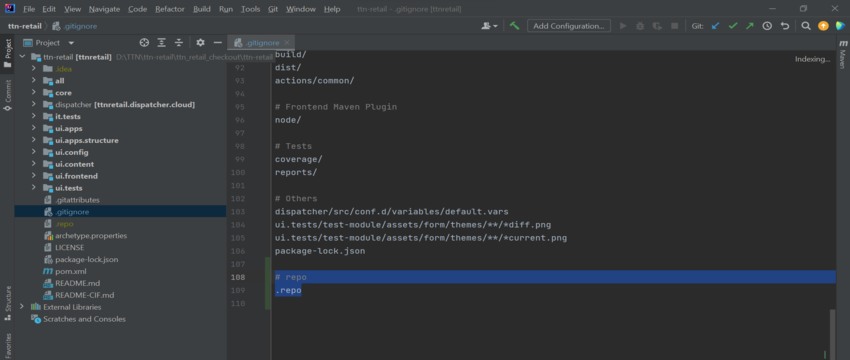Screen dimensions: 850x360
Task: Toggle the Structure tool window tab
Action: (8, 298)
